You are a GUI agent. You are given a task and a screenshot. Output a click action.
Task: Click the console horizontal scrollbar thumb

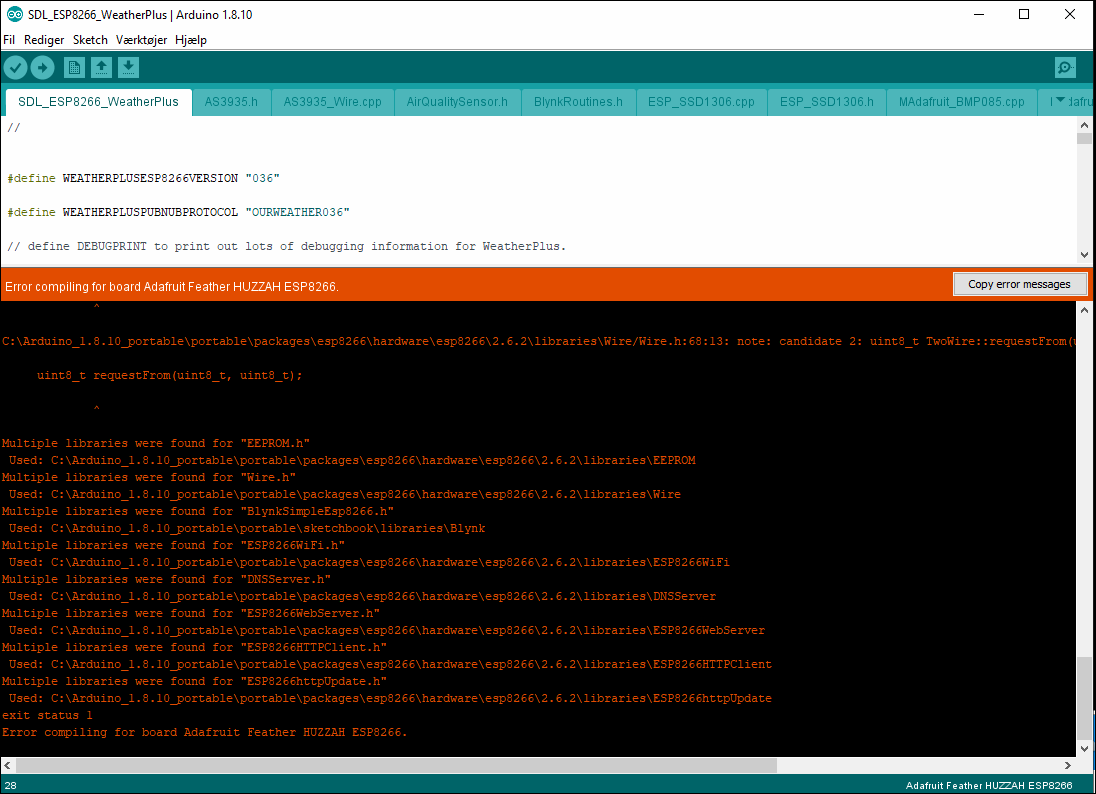point(396,765)
